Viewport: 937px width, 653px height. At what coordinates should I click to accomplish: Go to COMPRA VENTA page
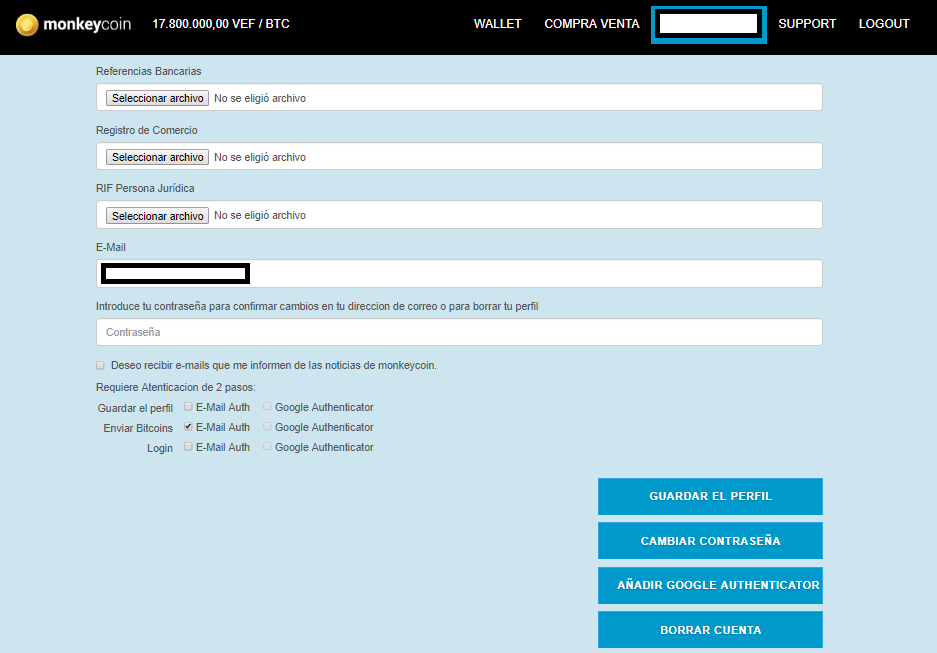(x=591, y=24)
